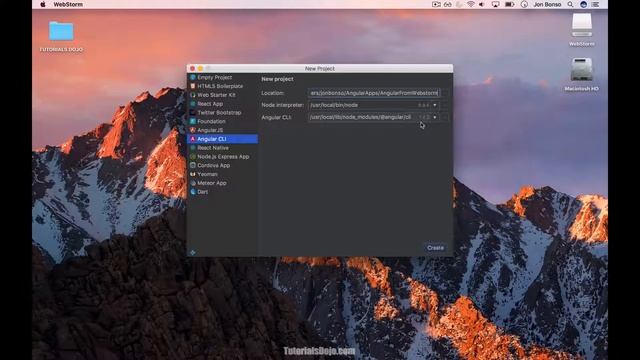Click AirPlay display icon in menu bar
640x360 pixels.
(x=496, y=4)
